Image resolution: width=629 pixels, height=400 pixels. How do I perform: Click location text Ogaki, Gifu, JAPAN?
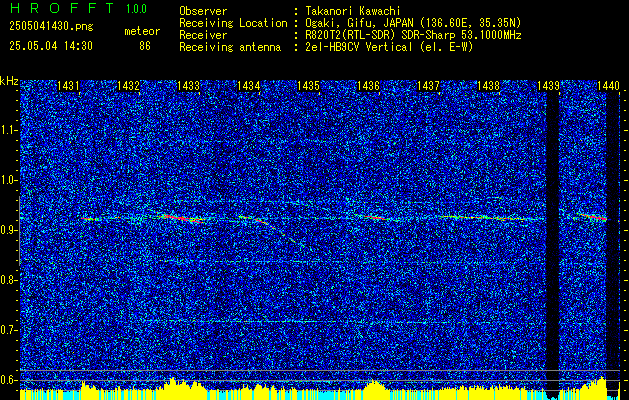[357, 23]
